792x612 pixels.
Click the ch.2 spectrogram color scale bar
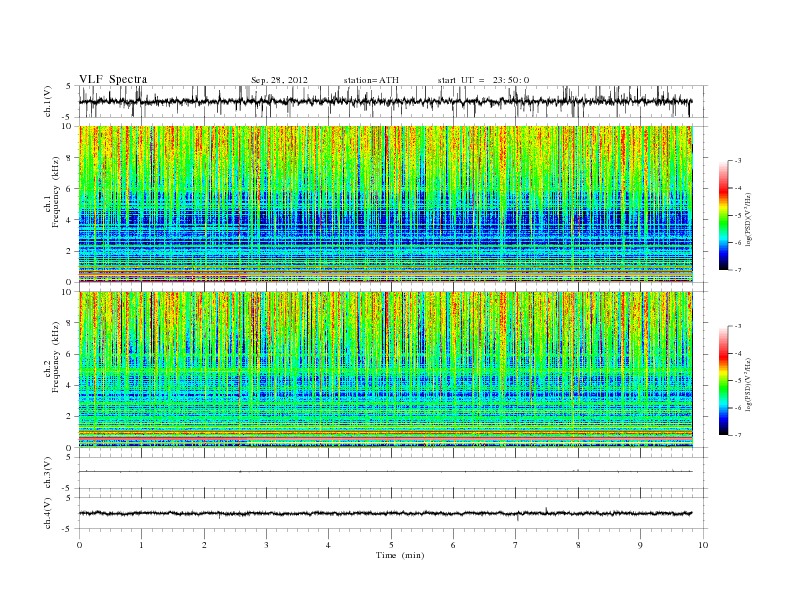coord(724,380)
